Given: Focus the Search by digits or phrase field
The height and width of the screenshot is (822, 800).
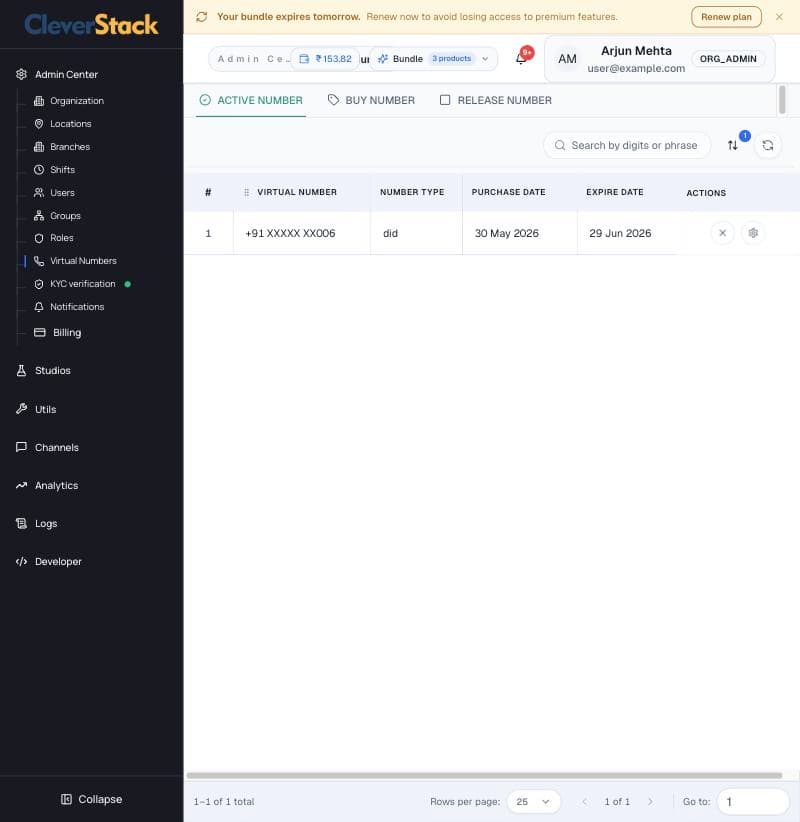Looking at the screenshot, I should [x=627, y=145].
